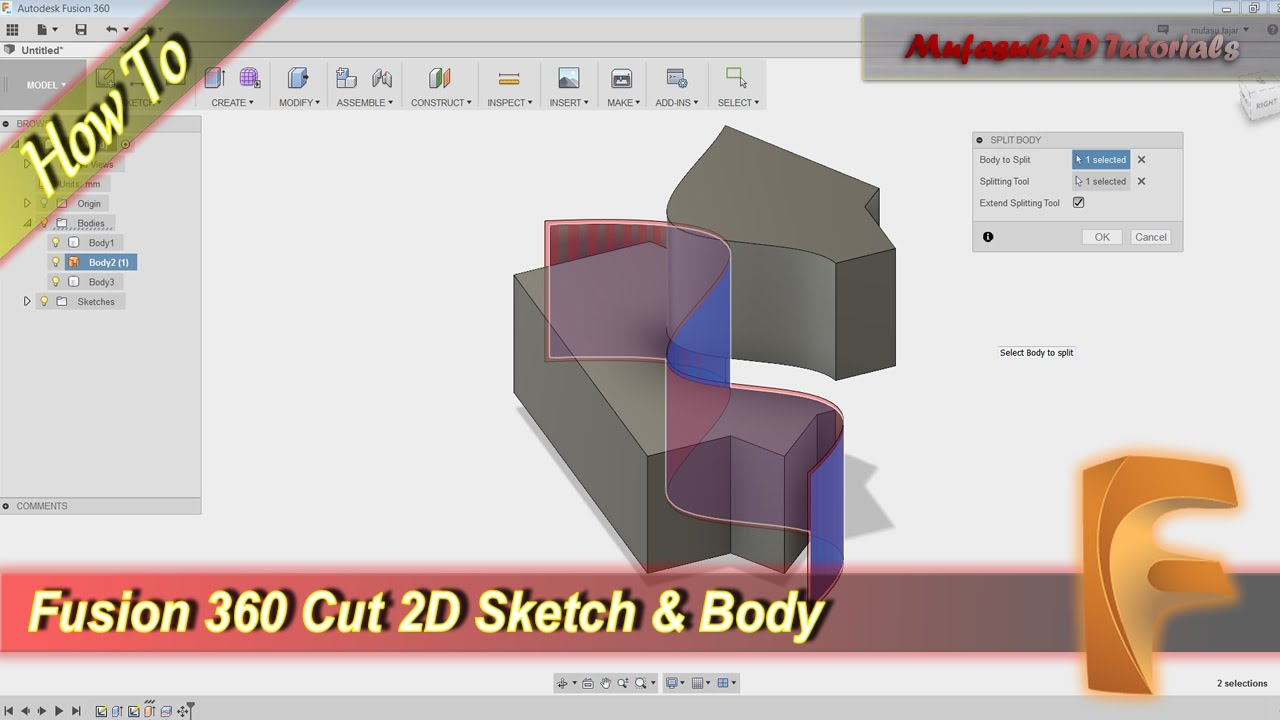
Task: Toggle visibility bulb of Body3
Action: tap(56, 282)
